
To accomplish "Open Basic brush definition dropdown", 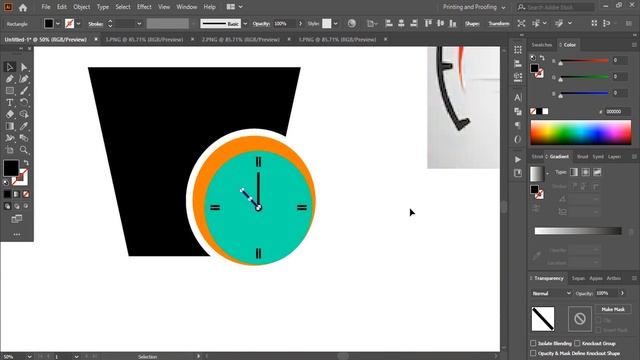I will (x=245, y=24).
